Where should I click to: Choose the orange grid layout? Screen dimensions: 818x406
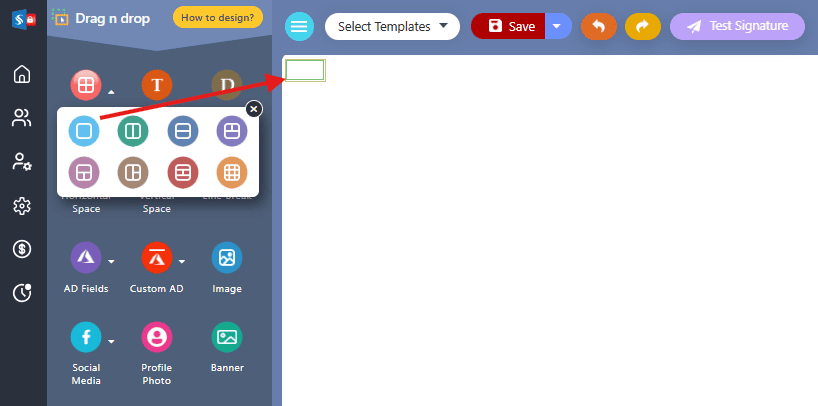pos(232,172)
